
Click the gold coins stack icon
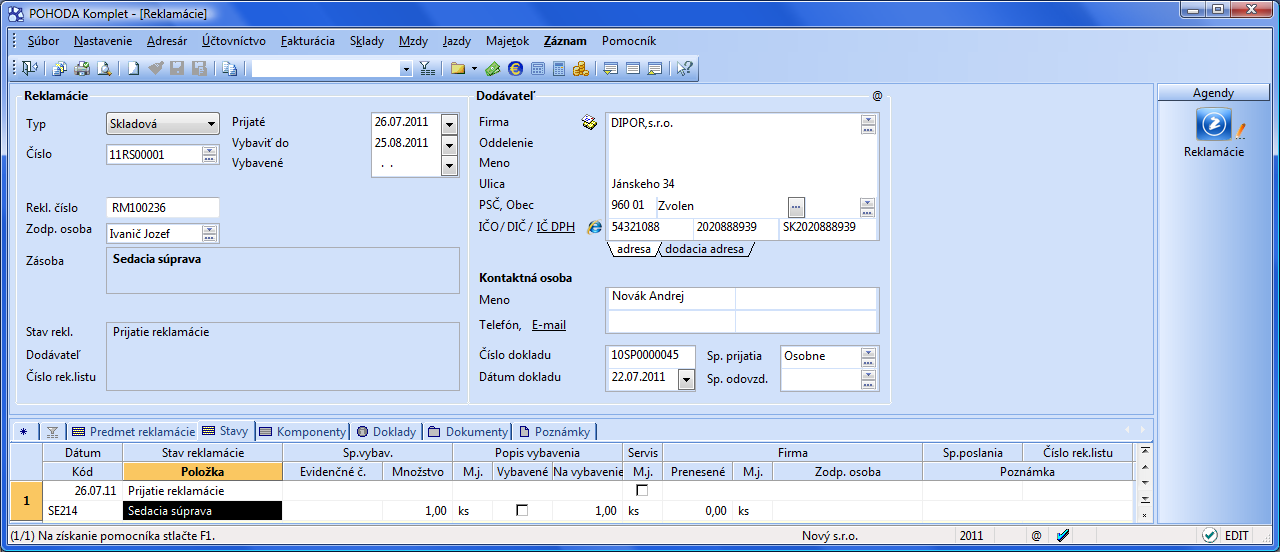pos(580,69)
